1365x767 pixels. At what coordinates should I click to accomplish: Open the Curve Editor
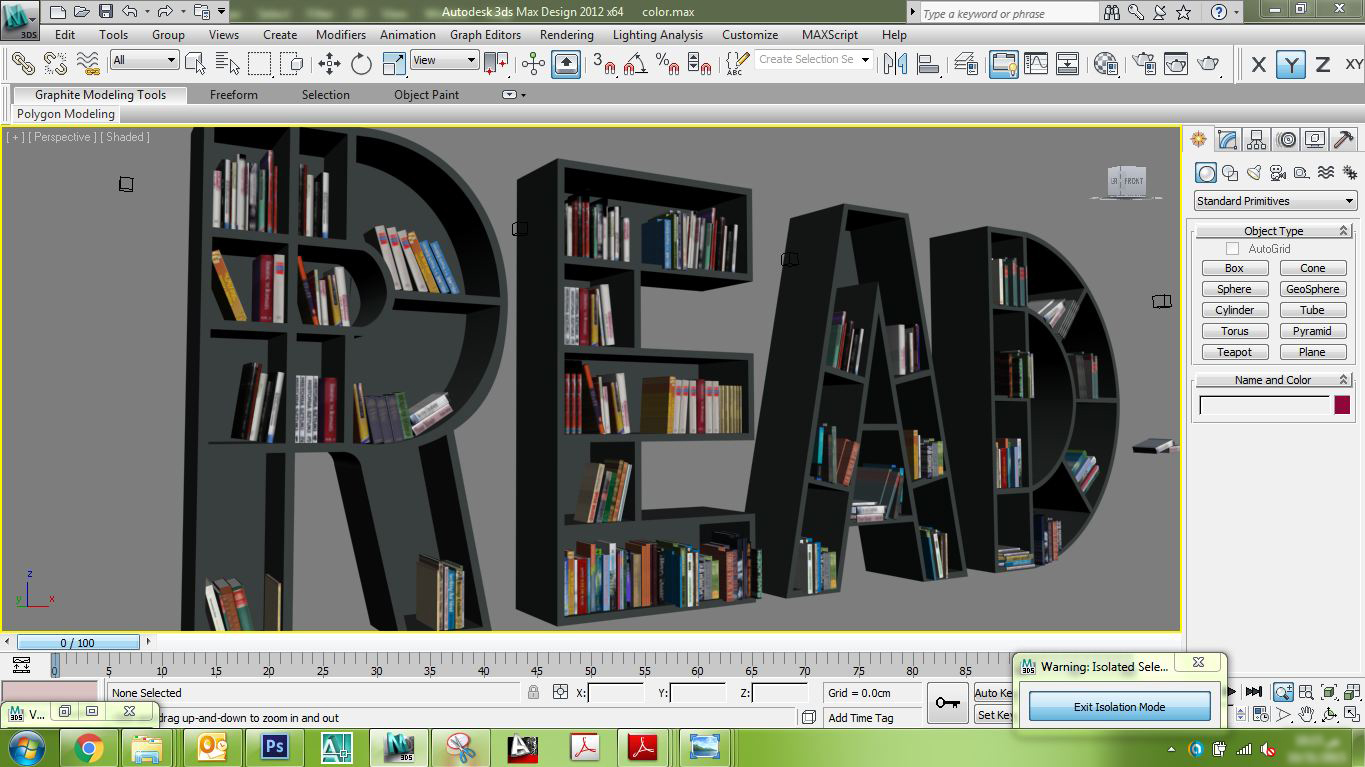click(x=1036, y=64)
